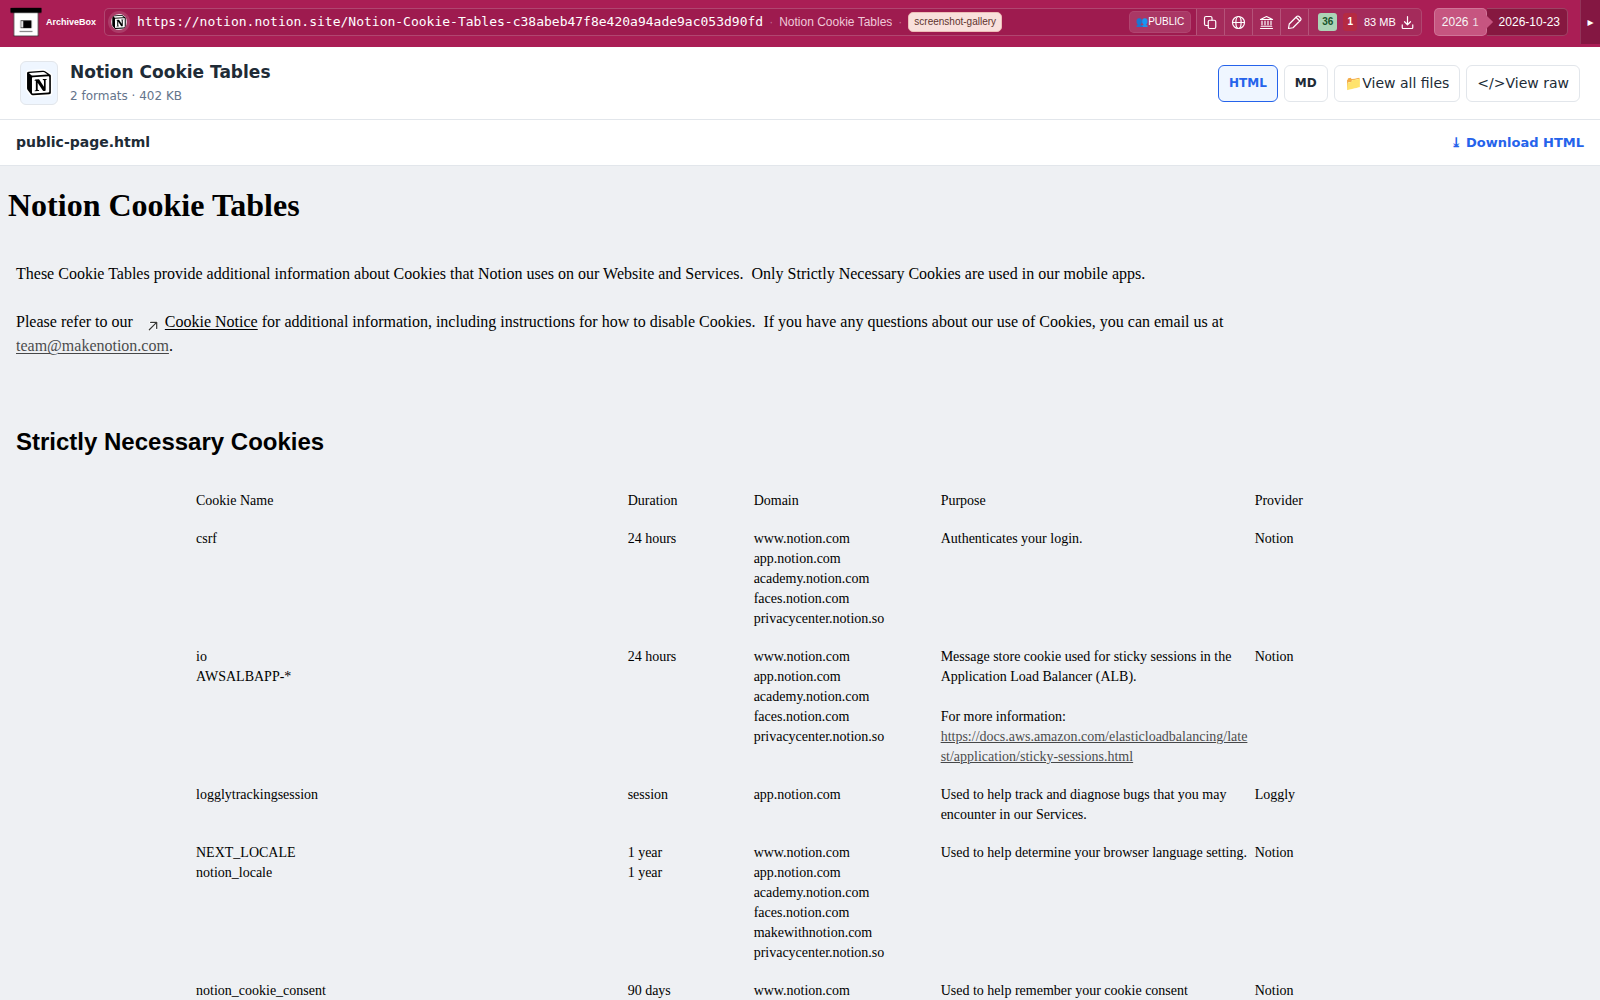Select the 2026-10-23 snapshot date
Viewport: 1600px width, 1000px height.
[x=1528, y=22]
